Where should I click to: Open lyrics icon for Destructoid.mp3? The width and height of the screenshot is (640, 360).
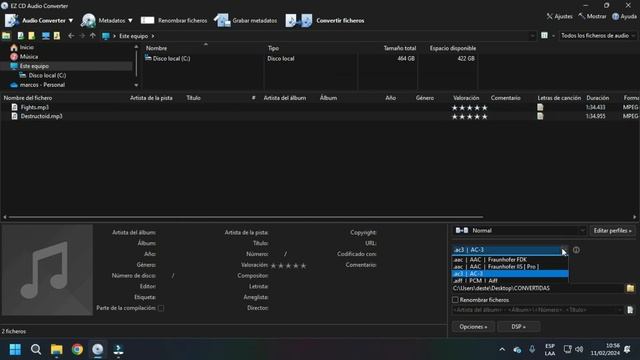pyautogui.click(x=540, y=116)
